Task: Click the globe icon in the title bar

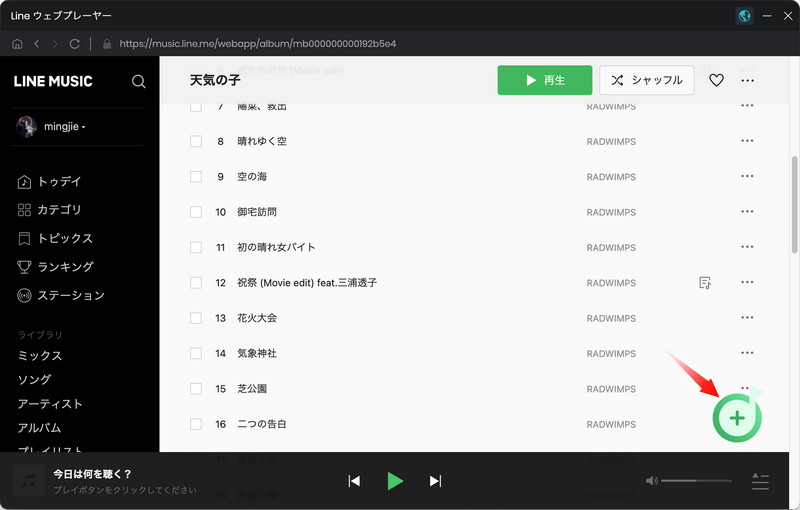Action: tap(744, 16)
